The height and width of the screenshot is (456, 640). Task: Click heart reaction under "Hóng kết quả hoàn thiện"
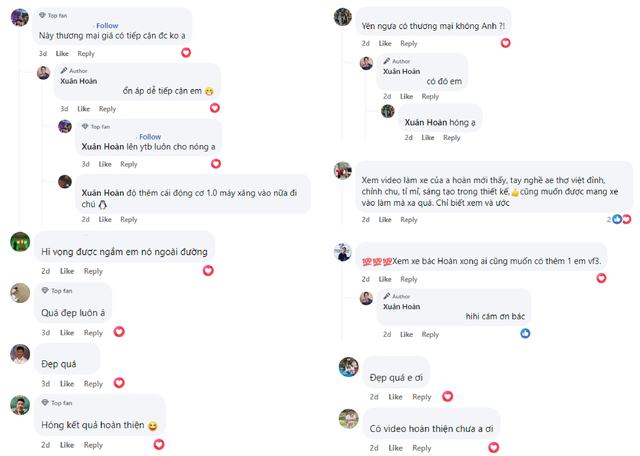coord(158,444)
